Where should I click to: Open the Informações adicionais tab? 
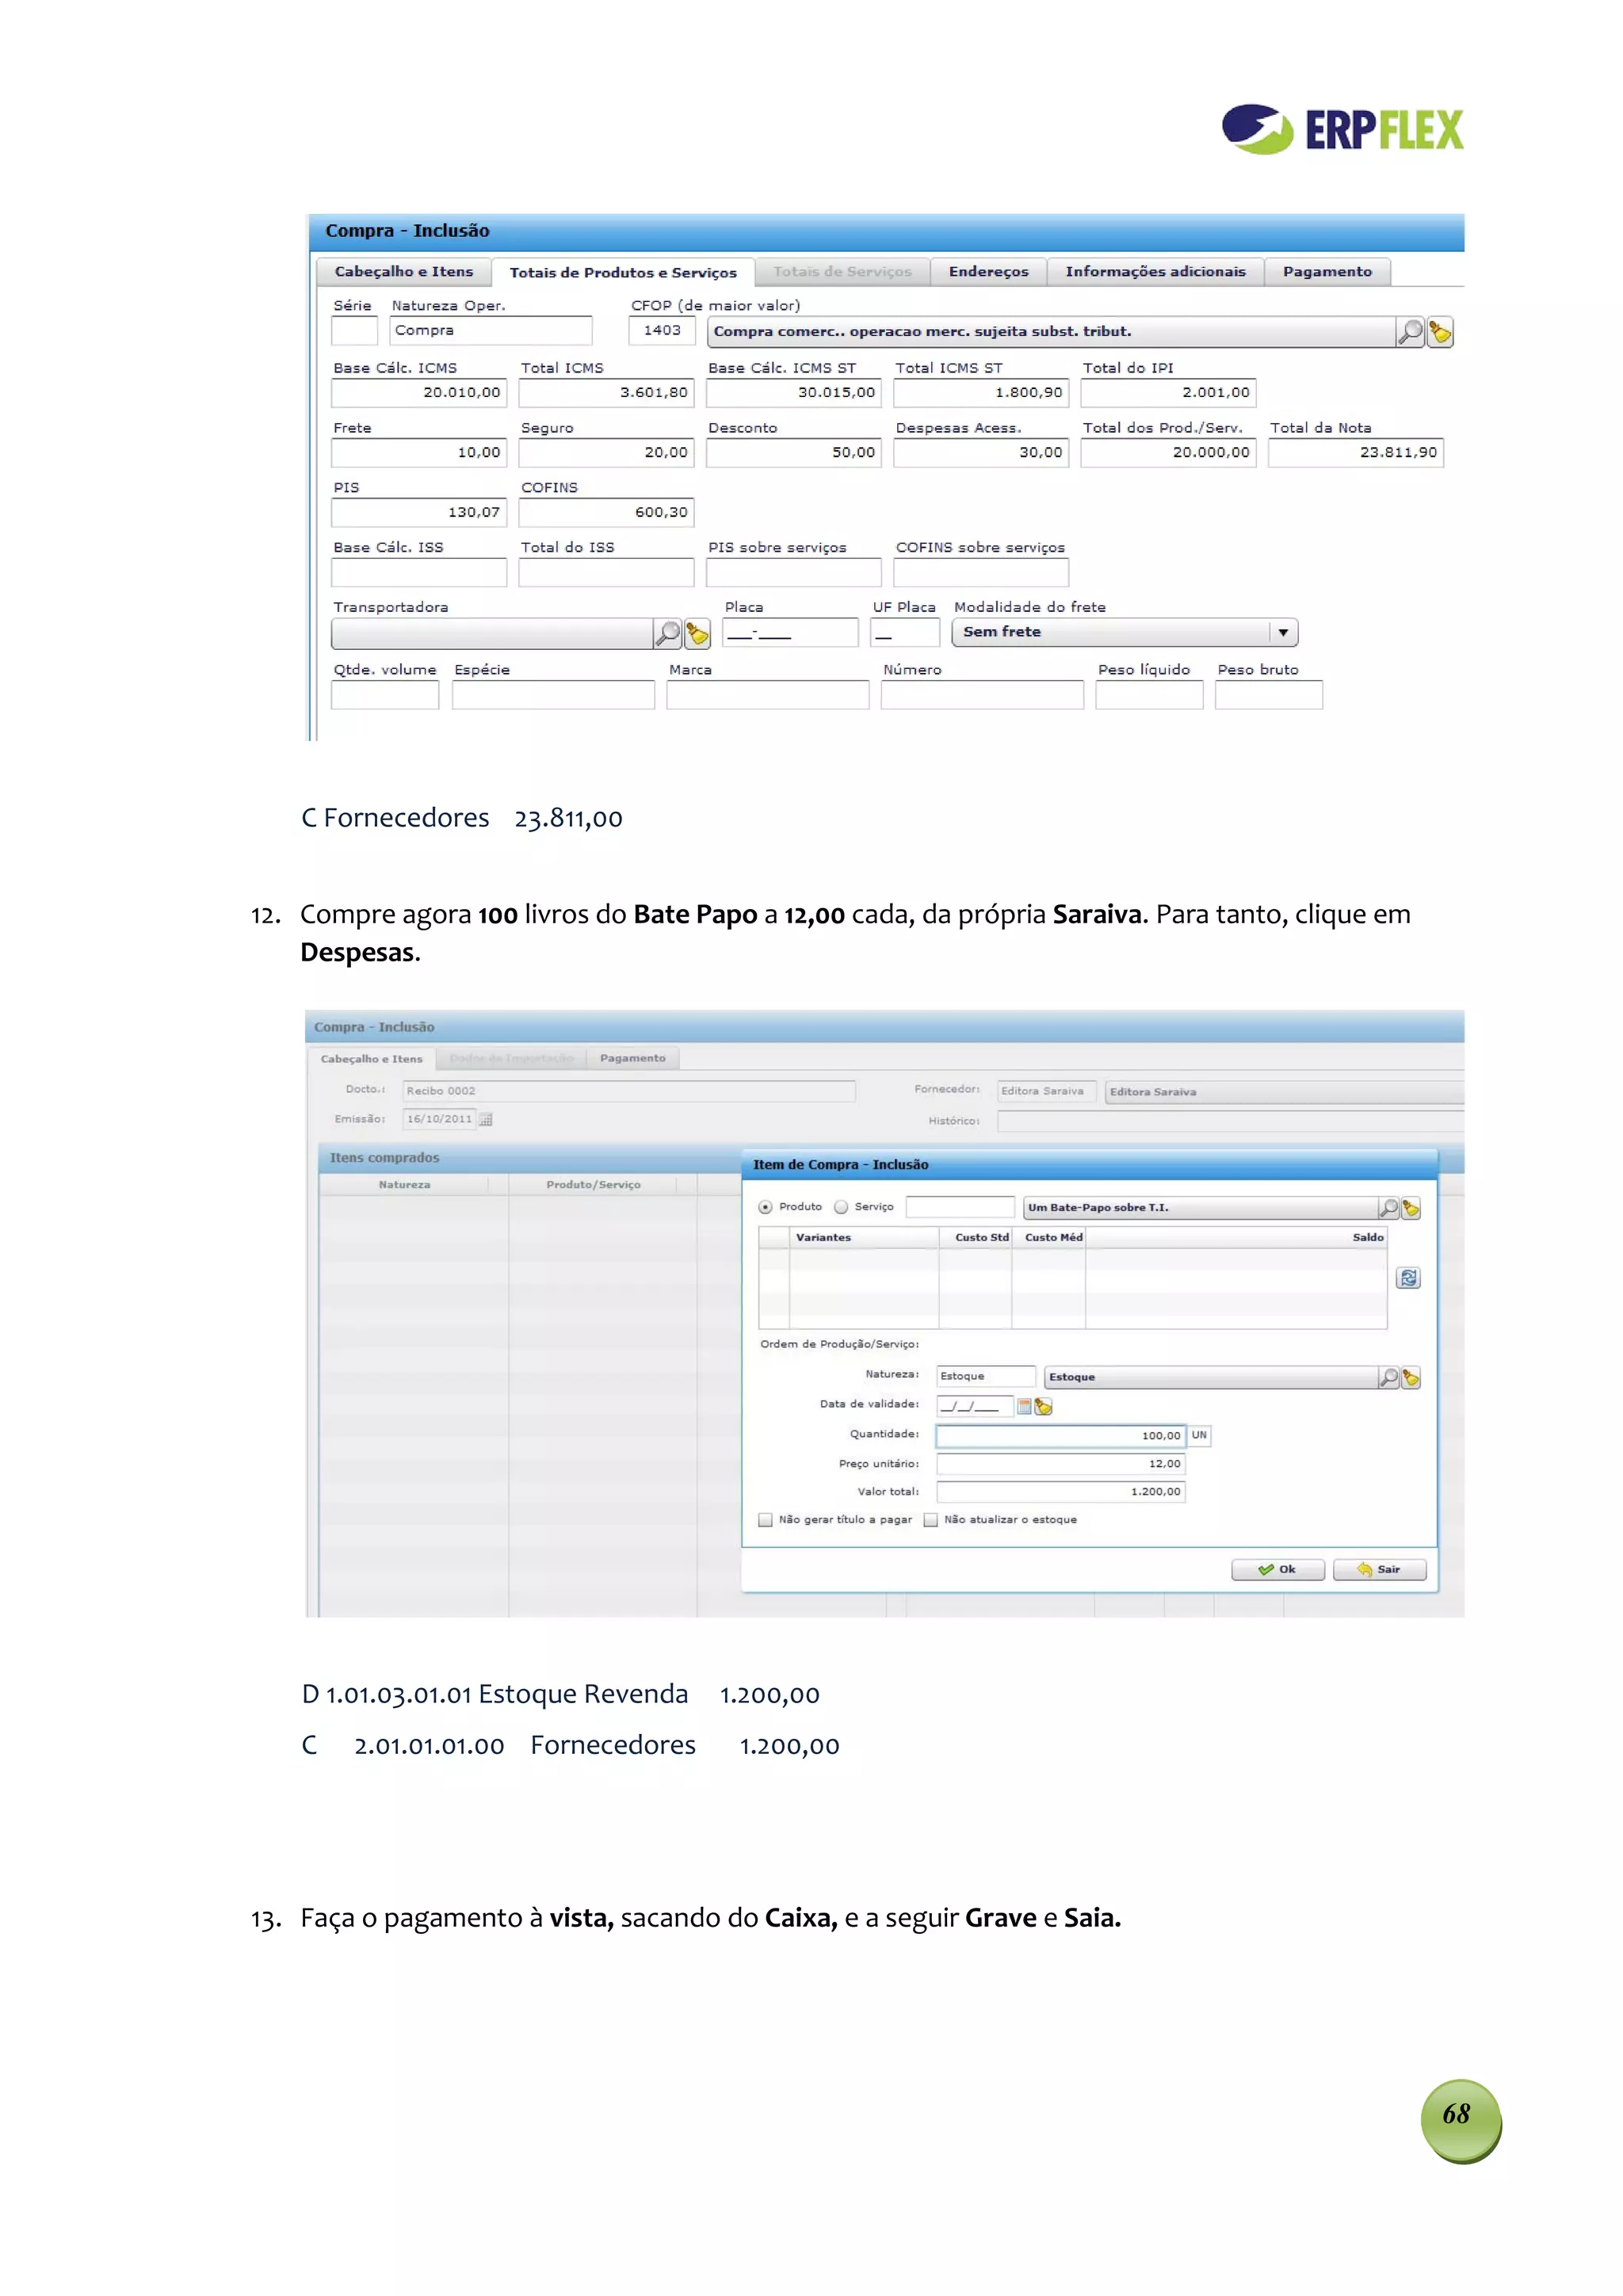click(x=1155, y=272)
